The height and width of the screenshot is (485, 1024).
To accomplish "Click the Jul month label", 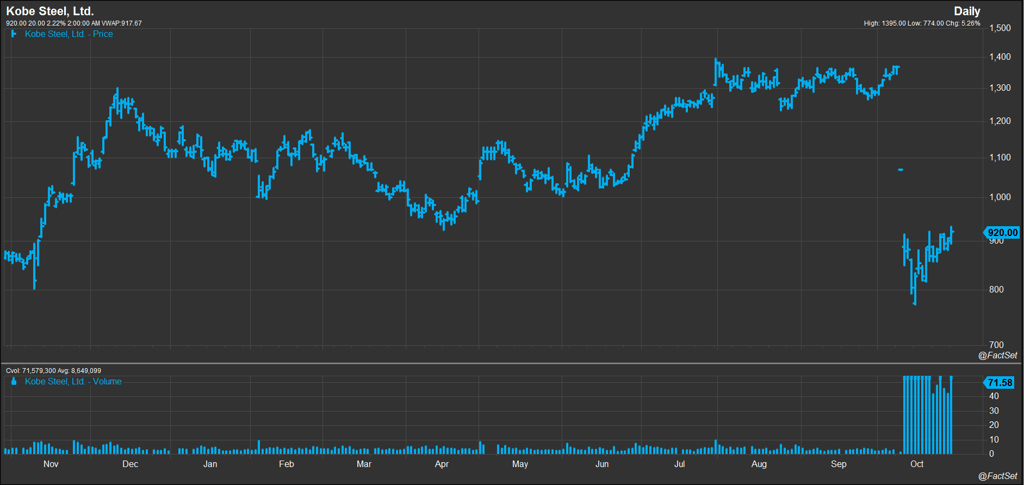I will (679, 465).
